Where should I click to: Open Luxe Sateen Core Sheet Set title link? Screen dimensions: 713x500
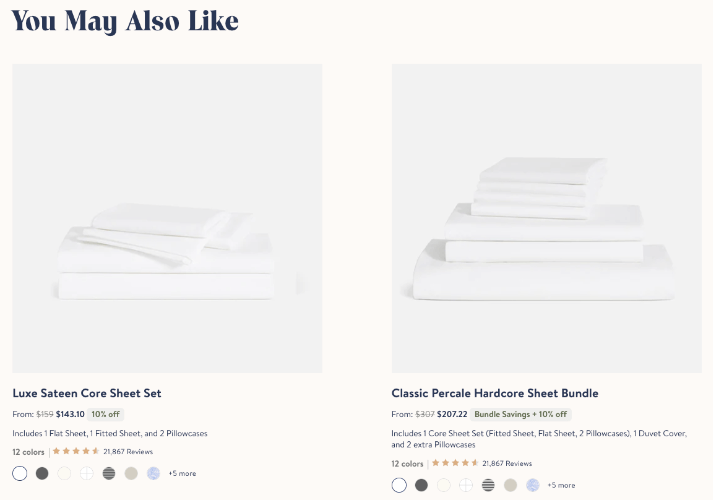pyautogui.click(x=87, y=393)
